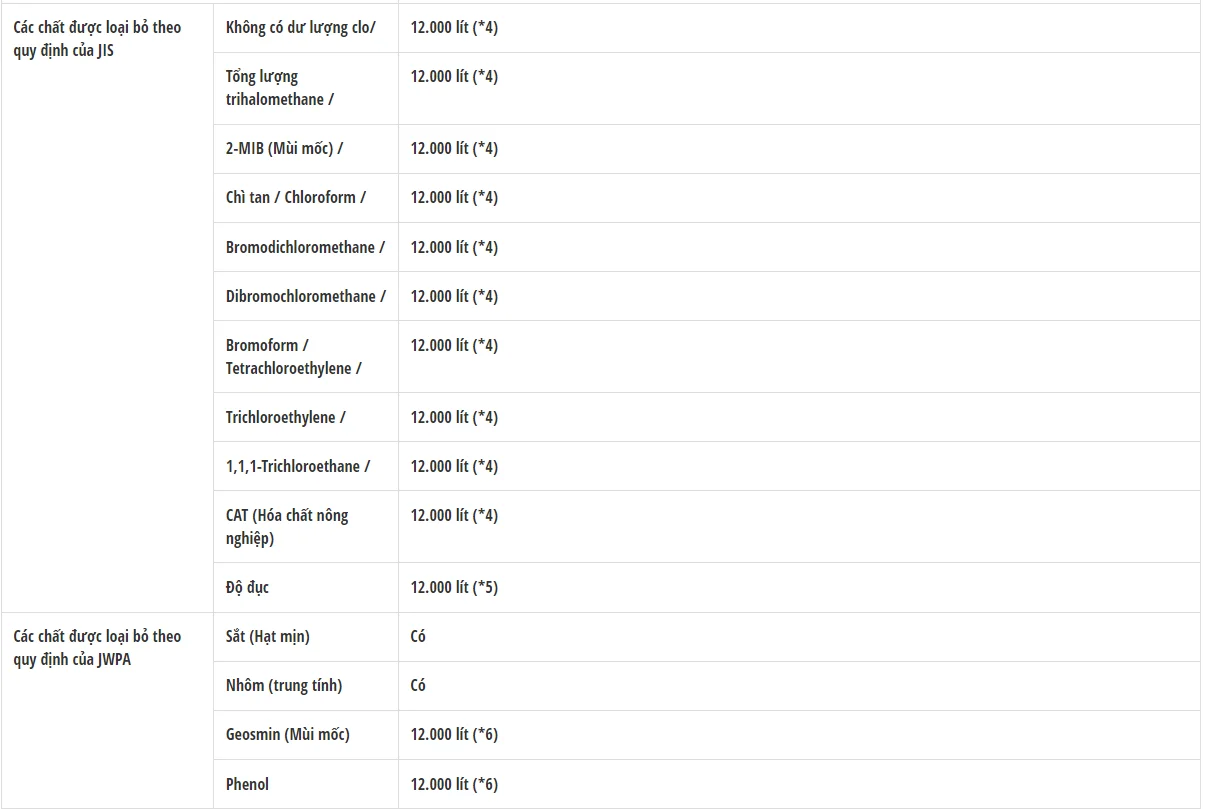Click the "Độ đục" row label
The width and height of the screenshot is (1207, 809).
pos(247,588)
